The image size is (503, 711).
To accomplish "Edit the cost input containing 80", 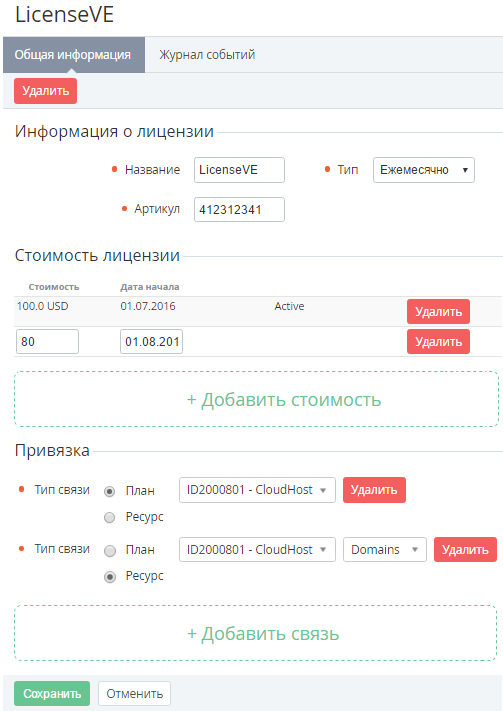I will coord(47,341).
